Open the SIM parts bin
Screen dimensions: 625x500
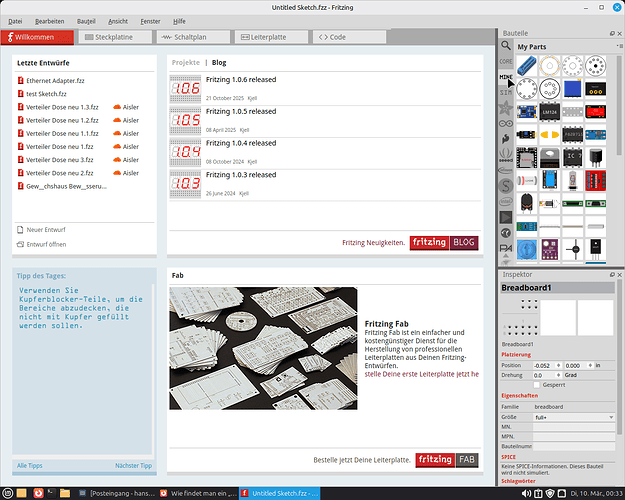pyautogui.click(x=506, y=92)
